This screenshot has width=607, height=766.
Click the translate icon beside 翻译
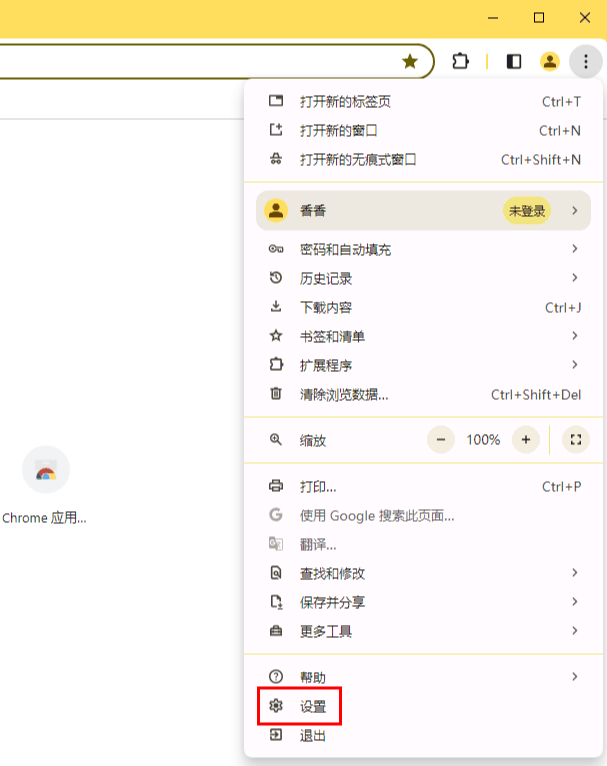pos(276,544)
